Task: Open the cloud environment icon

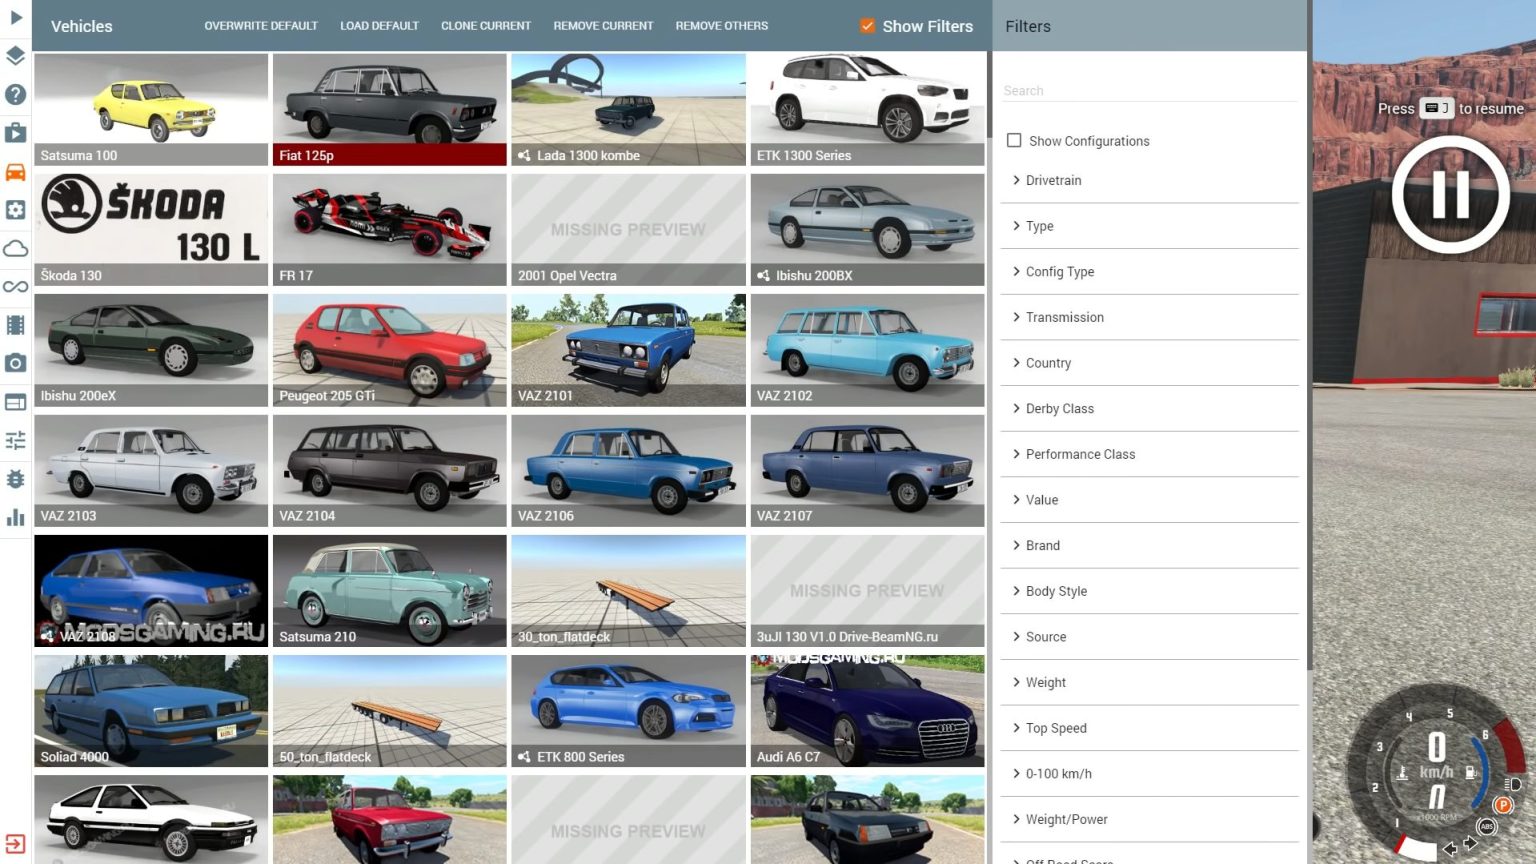Action: pos(16,248)
